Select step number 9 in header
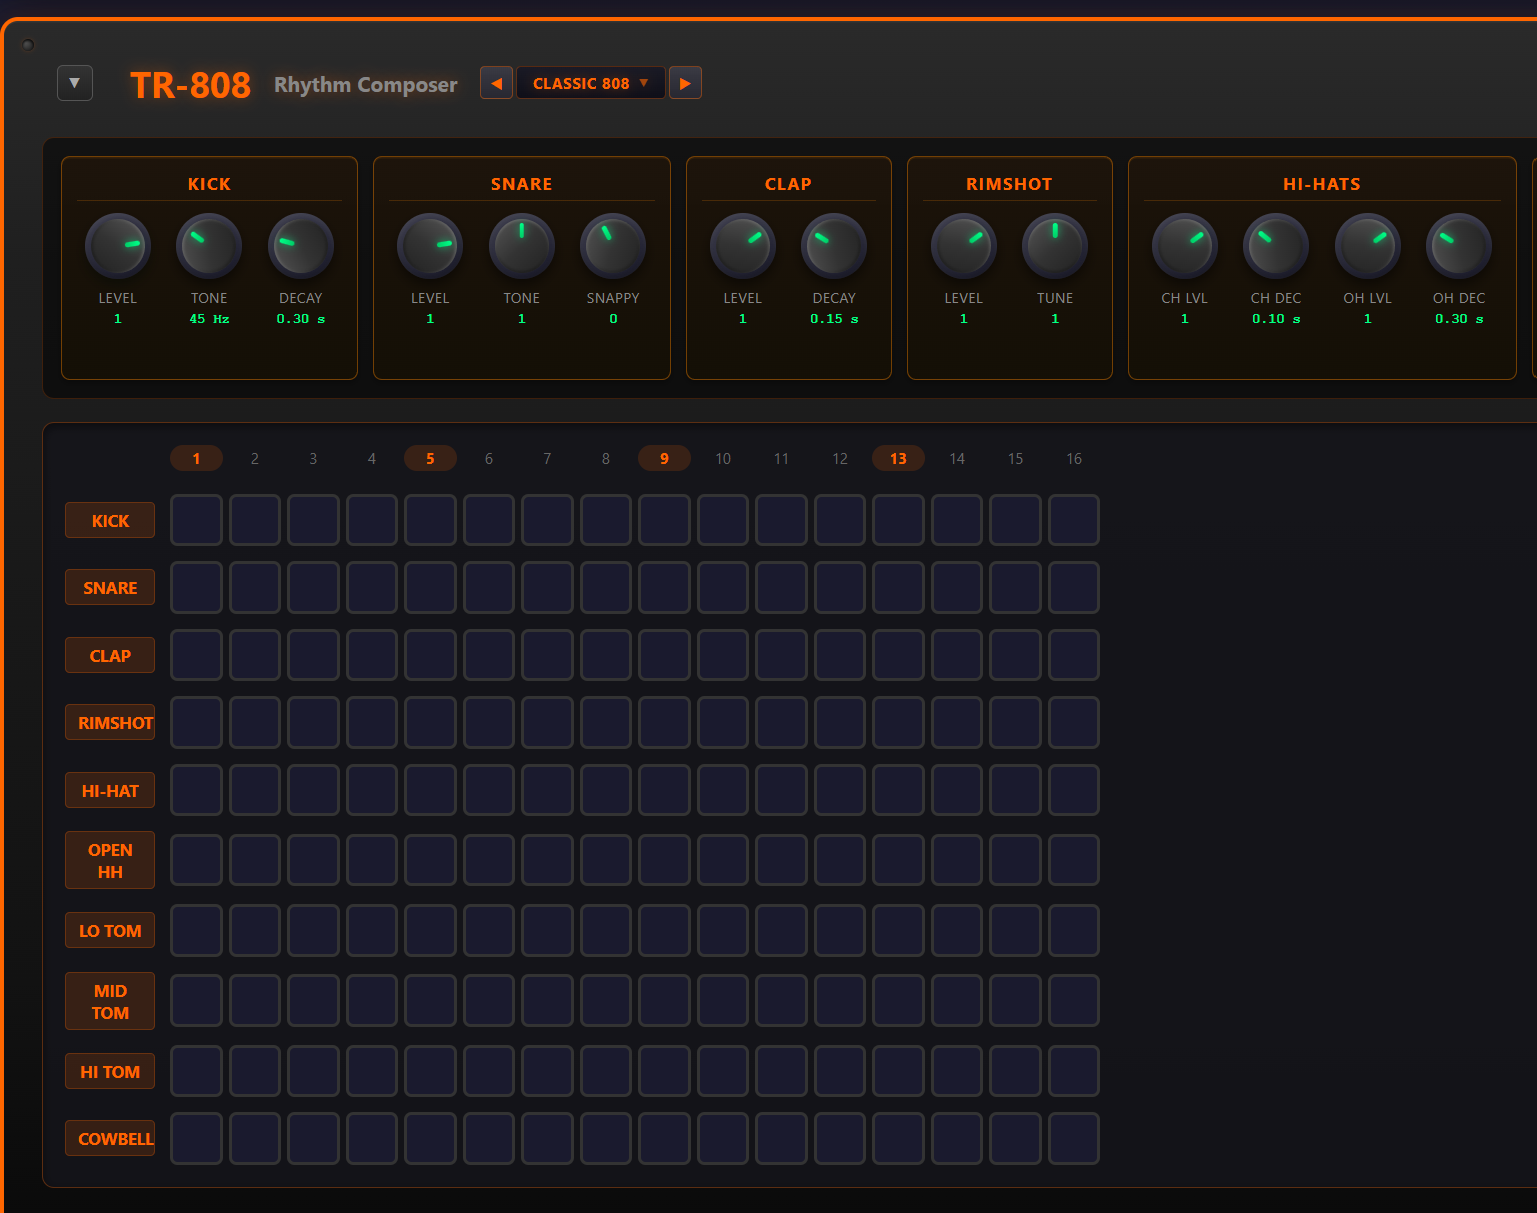This screenshot has height=1213, width=1537. [664, 458]
